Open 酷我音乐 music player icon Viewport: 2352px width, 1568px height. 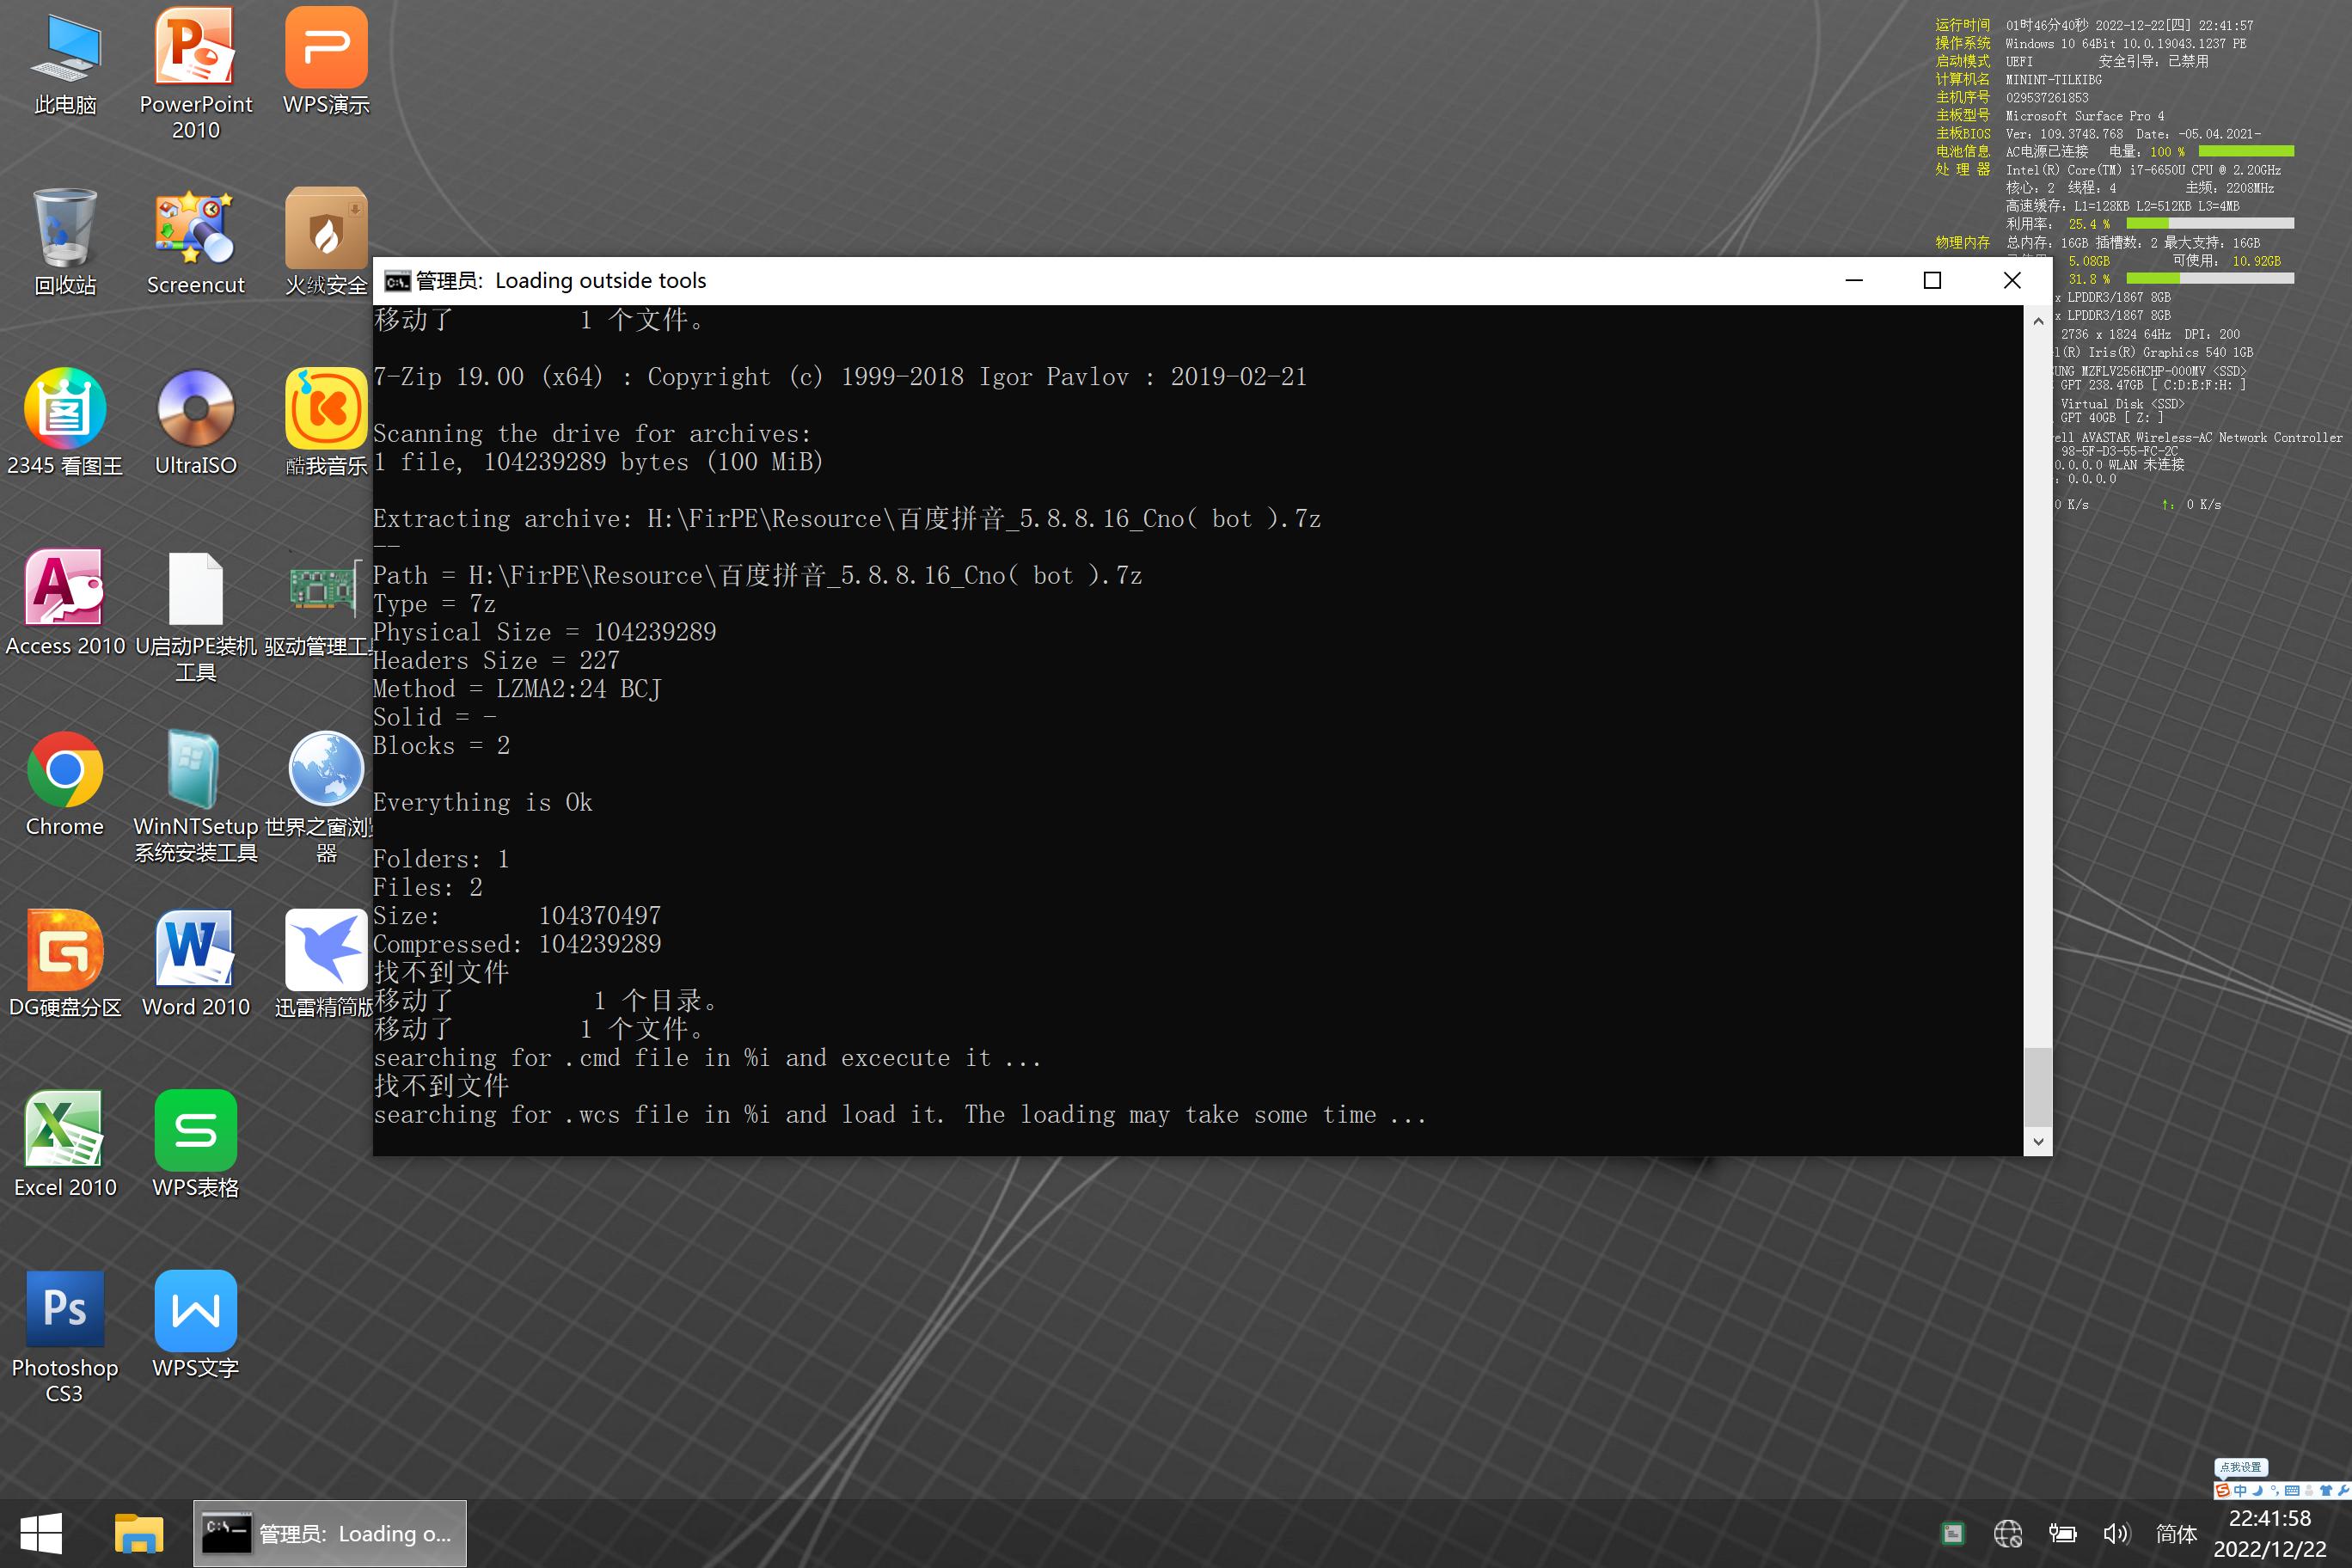pos(326,422)
